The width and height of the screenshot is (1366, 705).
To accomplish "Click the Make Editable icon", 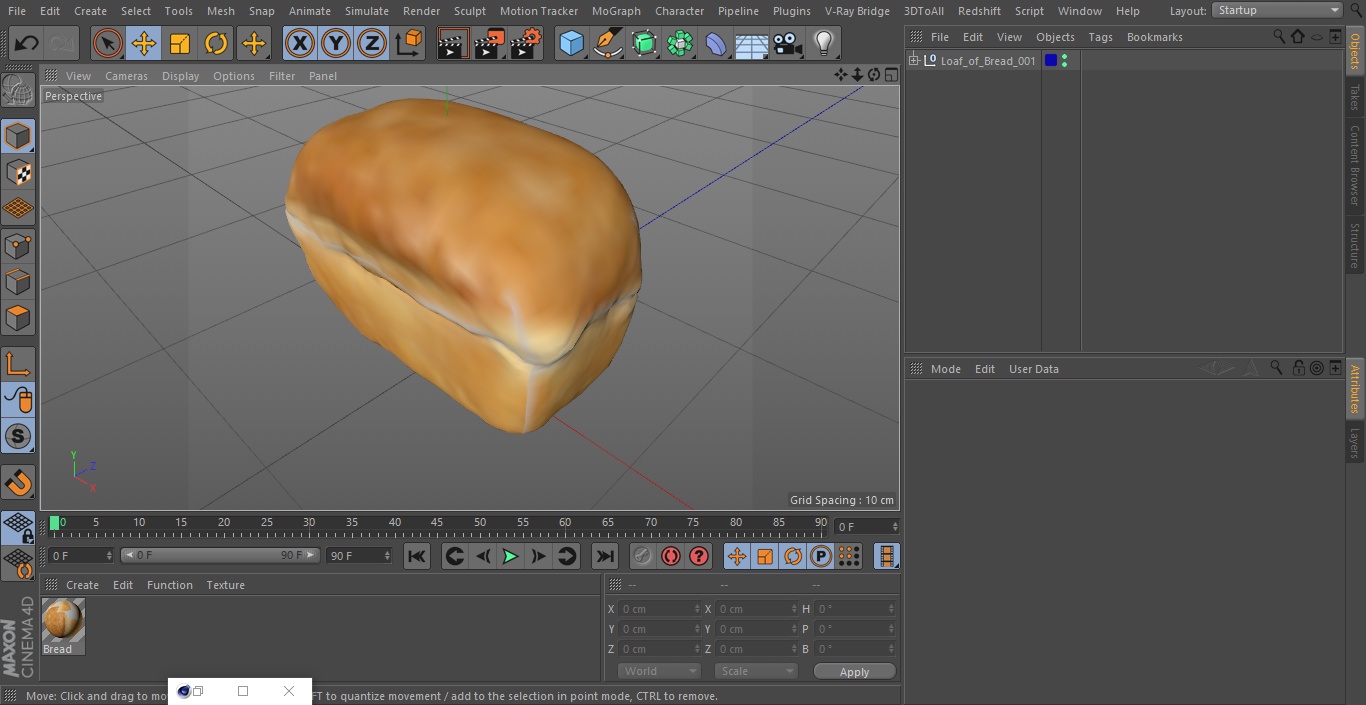I will pos(18,91).
